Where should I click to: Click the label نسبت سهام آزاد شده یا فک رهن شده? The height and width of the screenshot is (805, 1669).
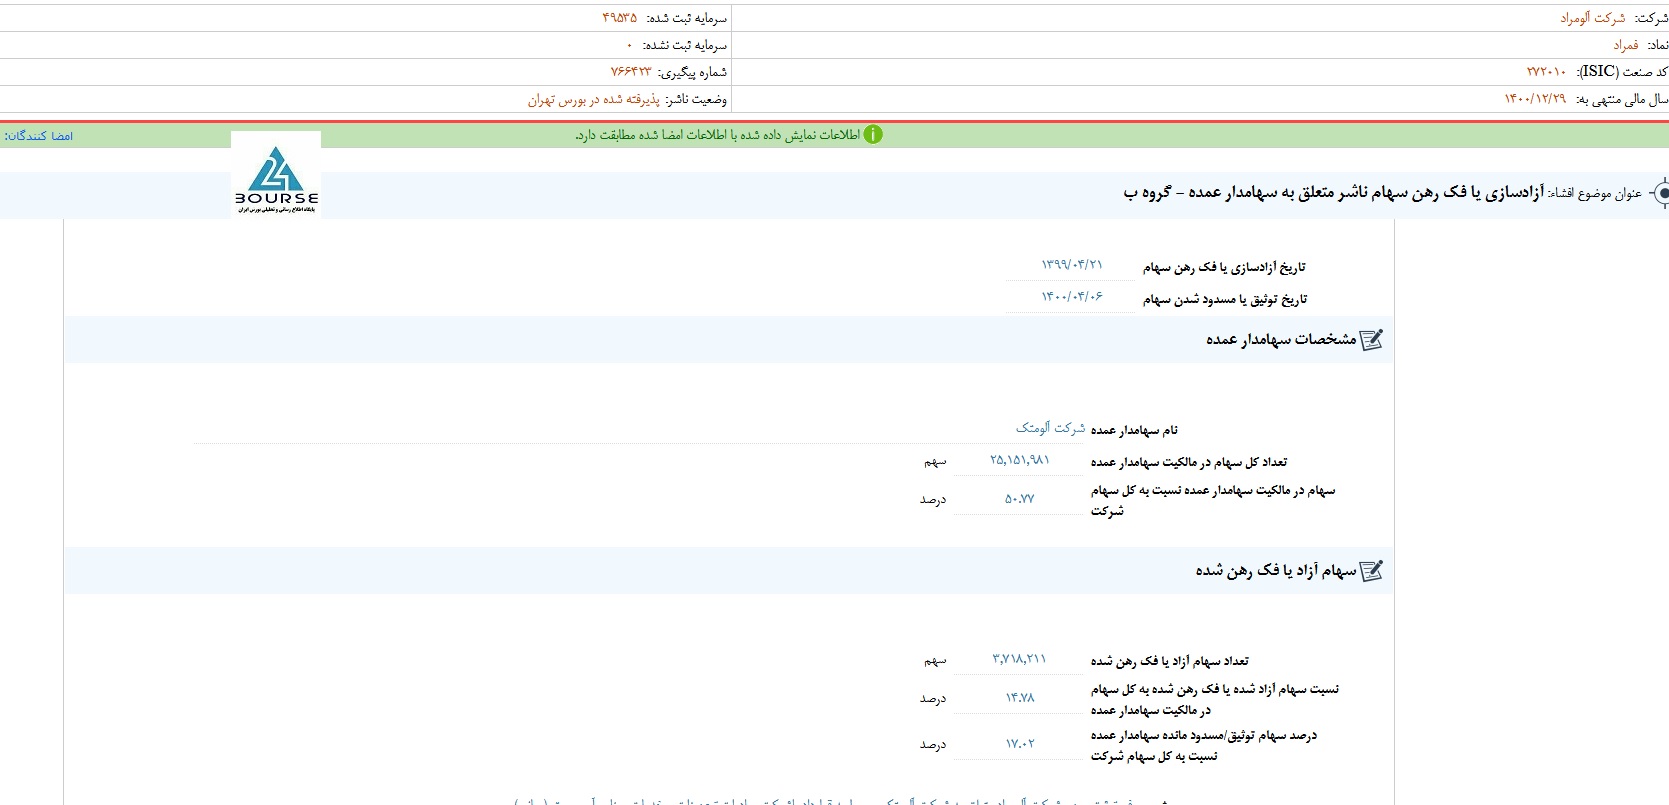(x=1215, y=700)
